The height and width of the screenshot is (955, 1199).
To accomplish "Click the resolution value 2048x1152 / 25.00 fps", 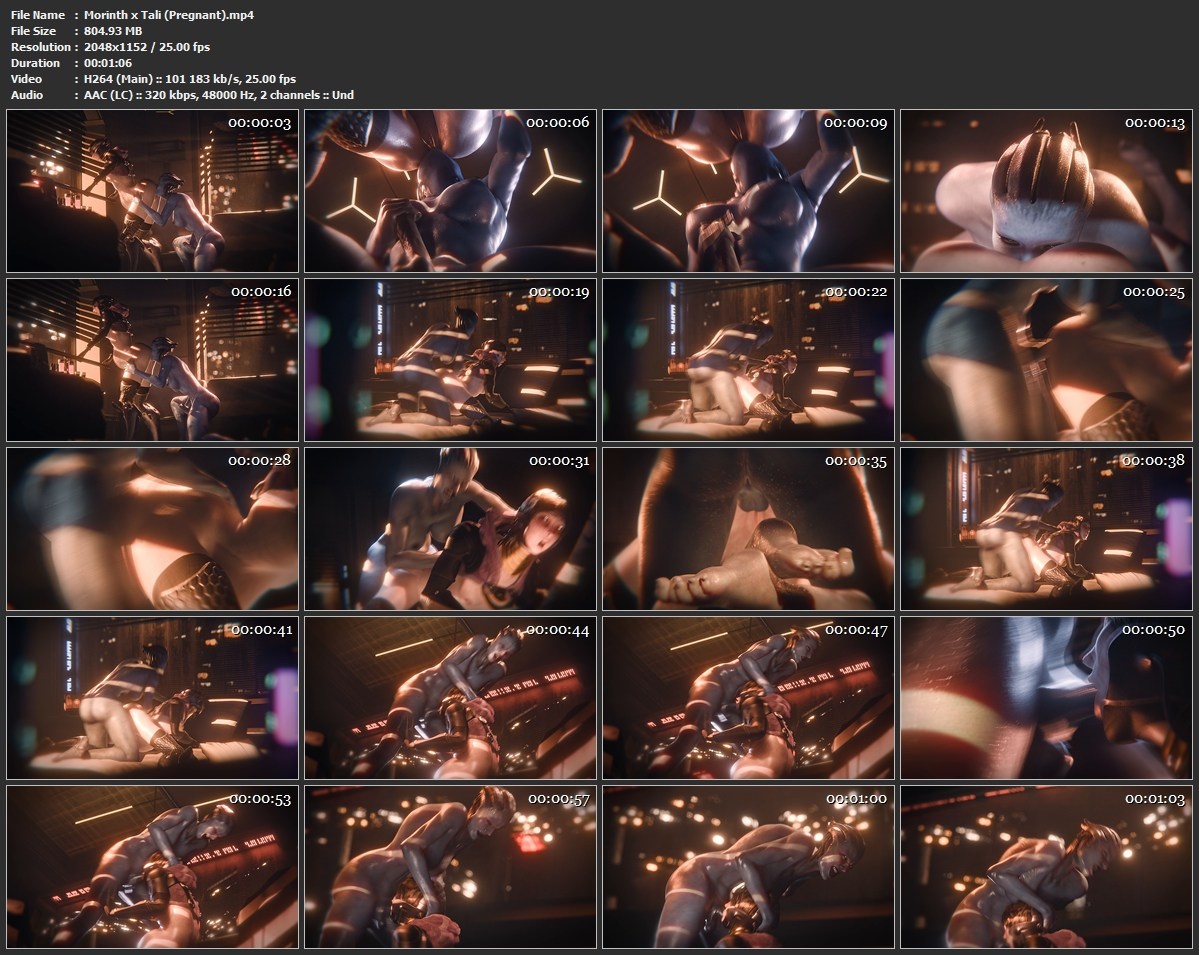I will point(147,47).
